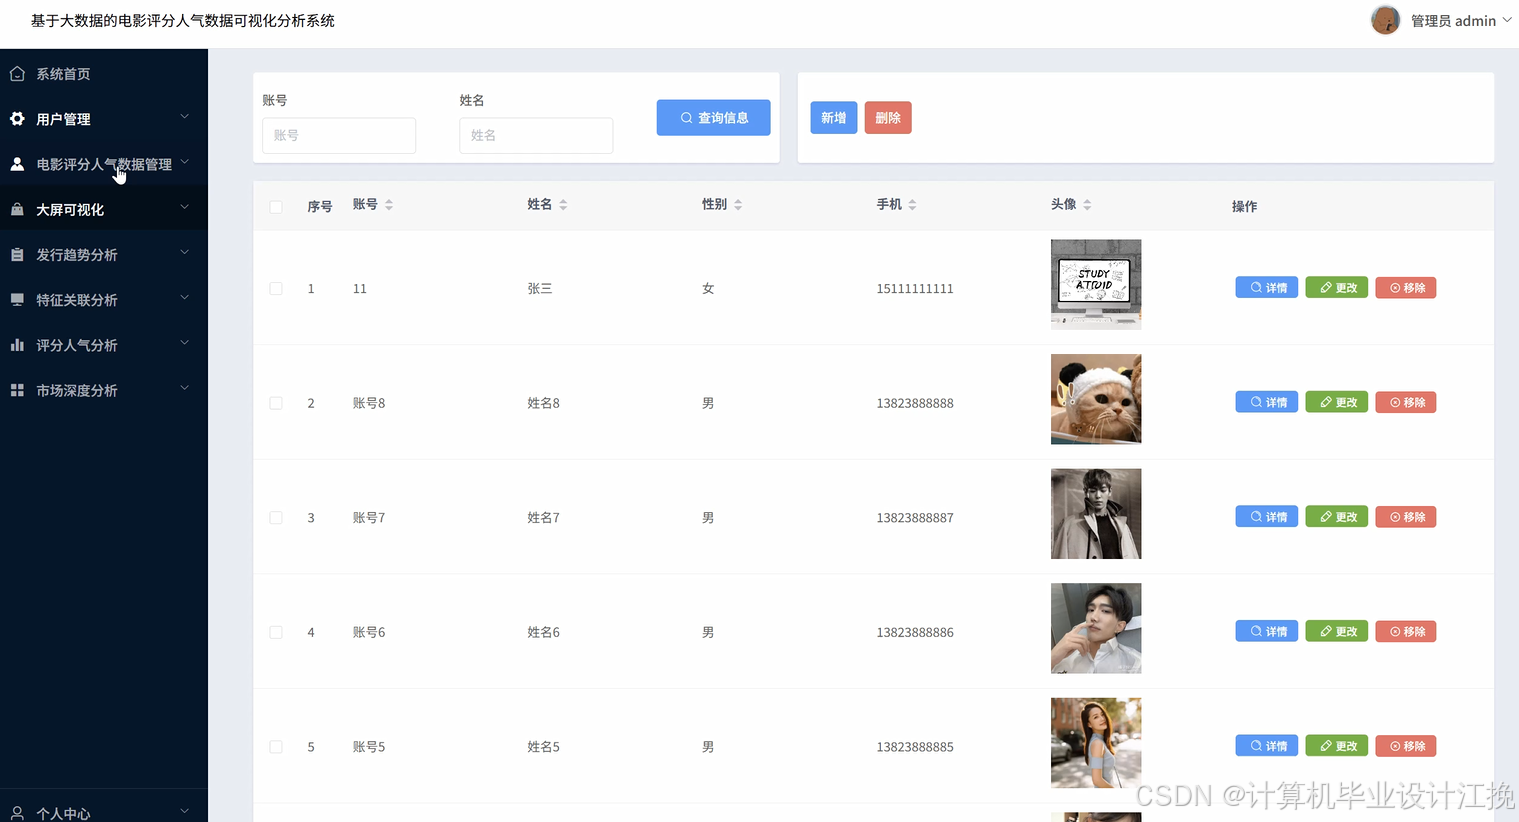The height and width of the screenshot is (822, 1519).
Task: Expand the 市场深度分析 chevron
Action: [184, 388]
